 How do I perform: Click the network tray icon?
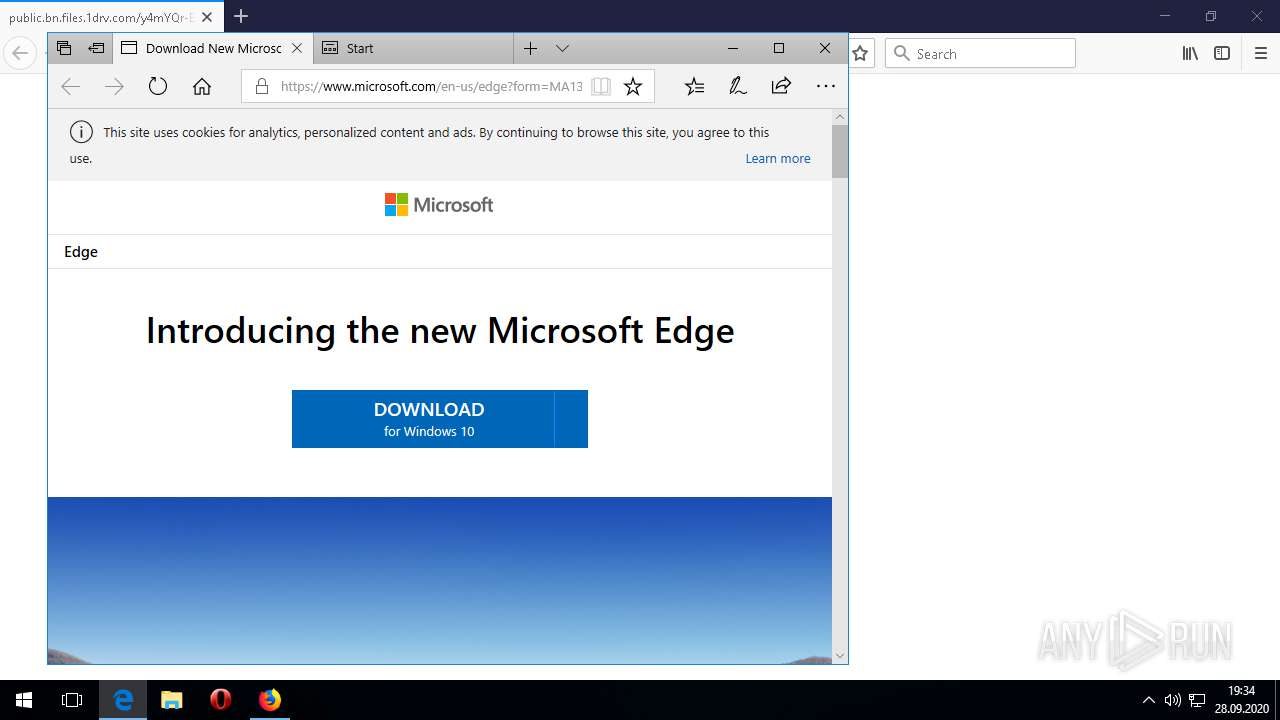(1197, 700)
